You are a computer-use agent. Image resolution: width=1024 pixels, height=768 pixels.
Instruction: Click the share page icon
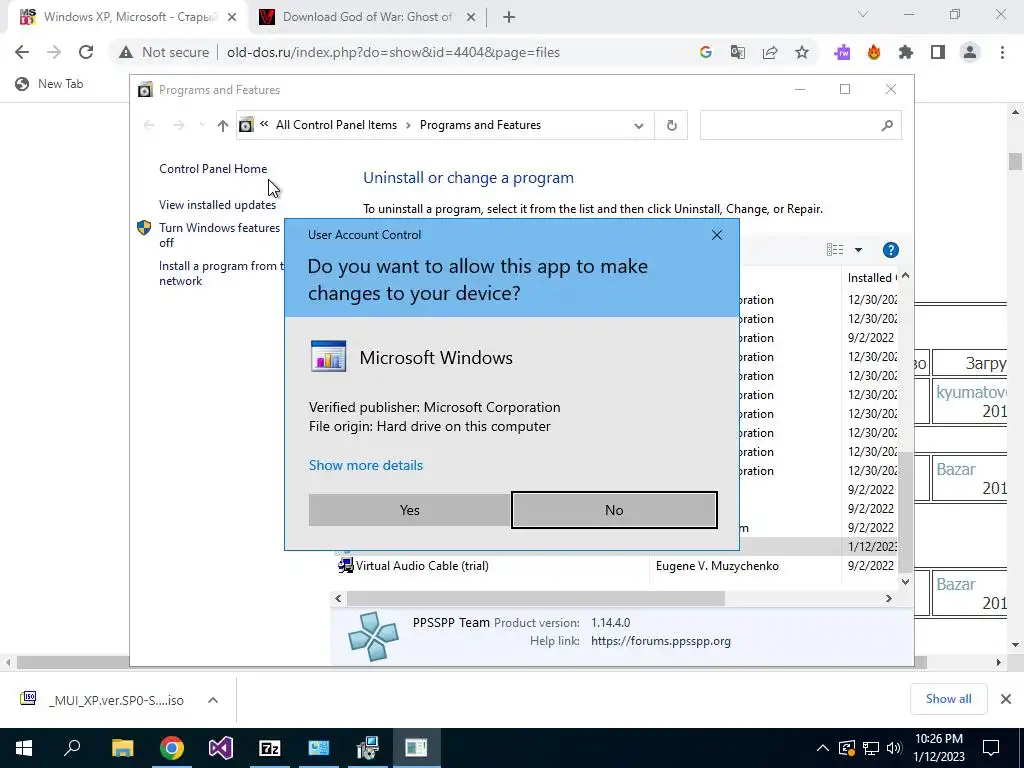[770, 52]
